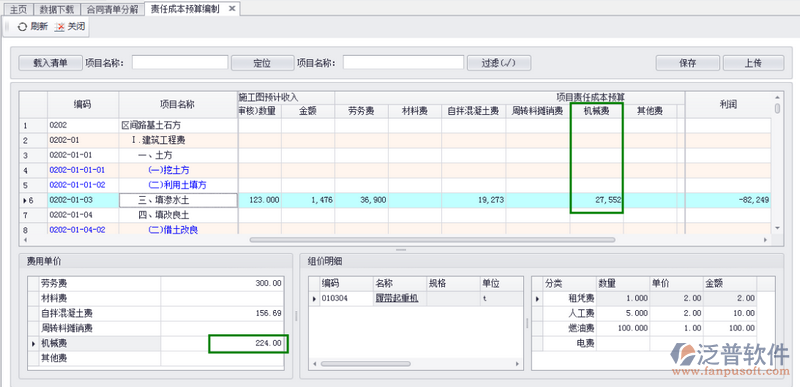The image size is (800, 387).
Task: Select the 项目名称 column header in grid
Action: tap(178, 105)
